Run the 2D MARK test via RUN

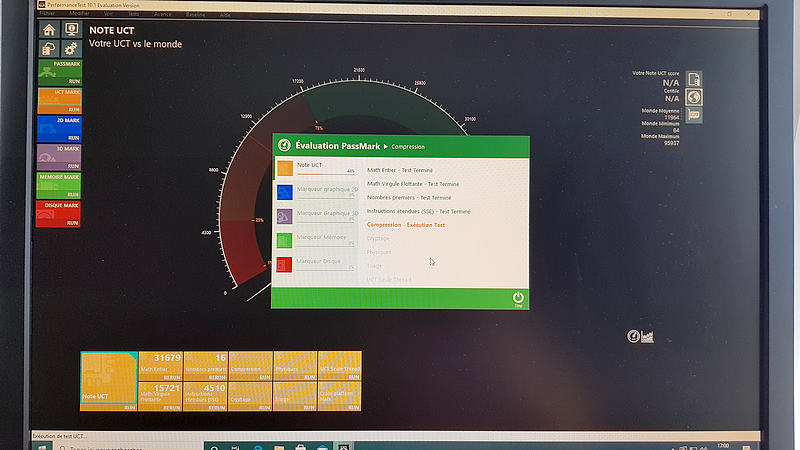tap(73, 138)
